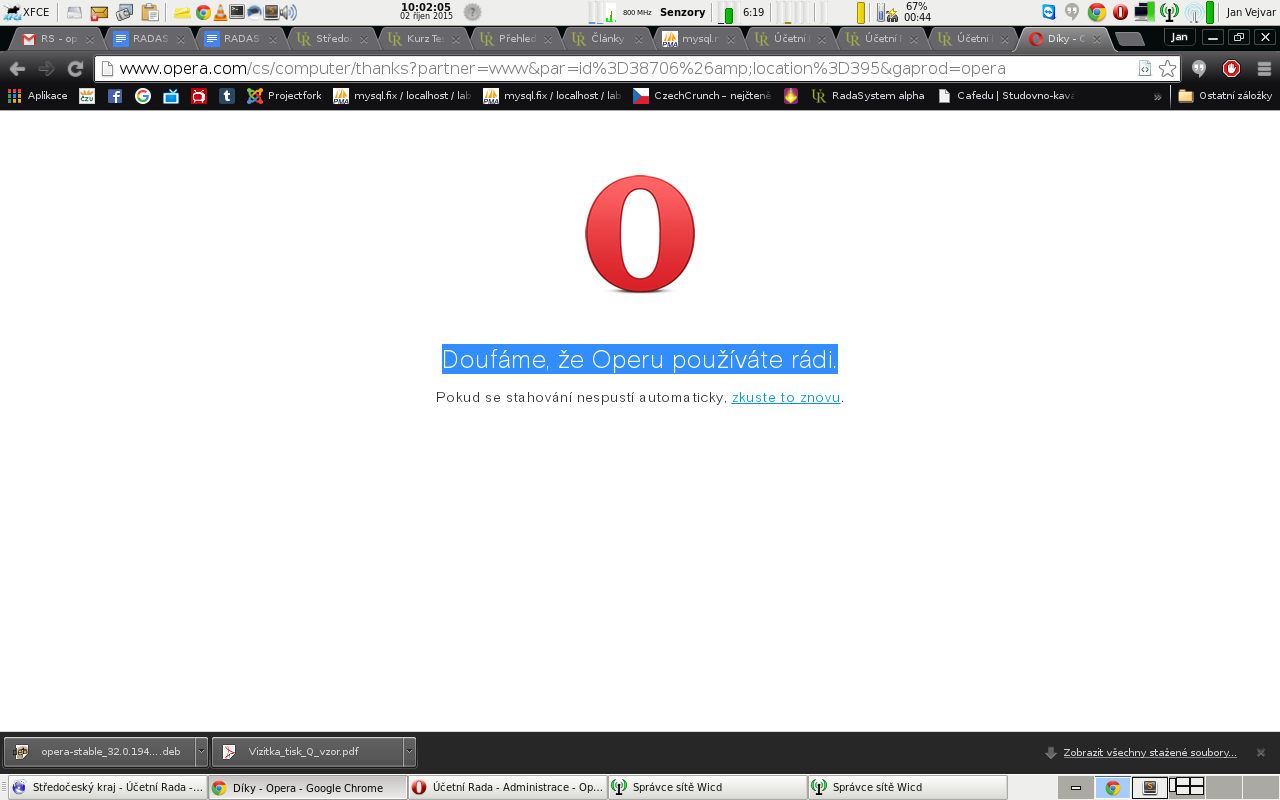Click the workspace switcher grid in bottom panel

(1187, 787)
